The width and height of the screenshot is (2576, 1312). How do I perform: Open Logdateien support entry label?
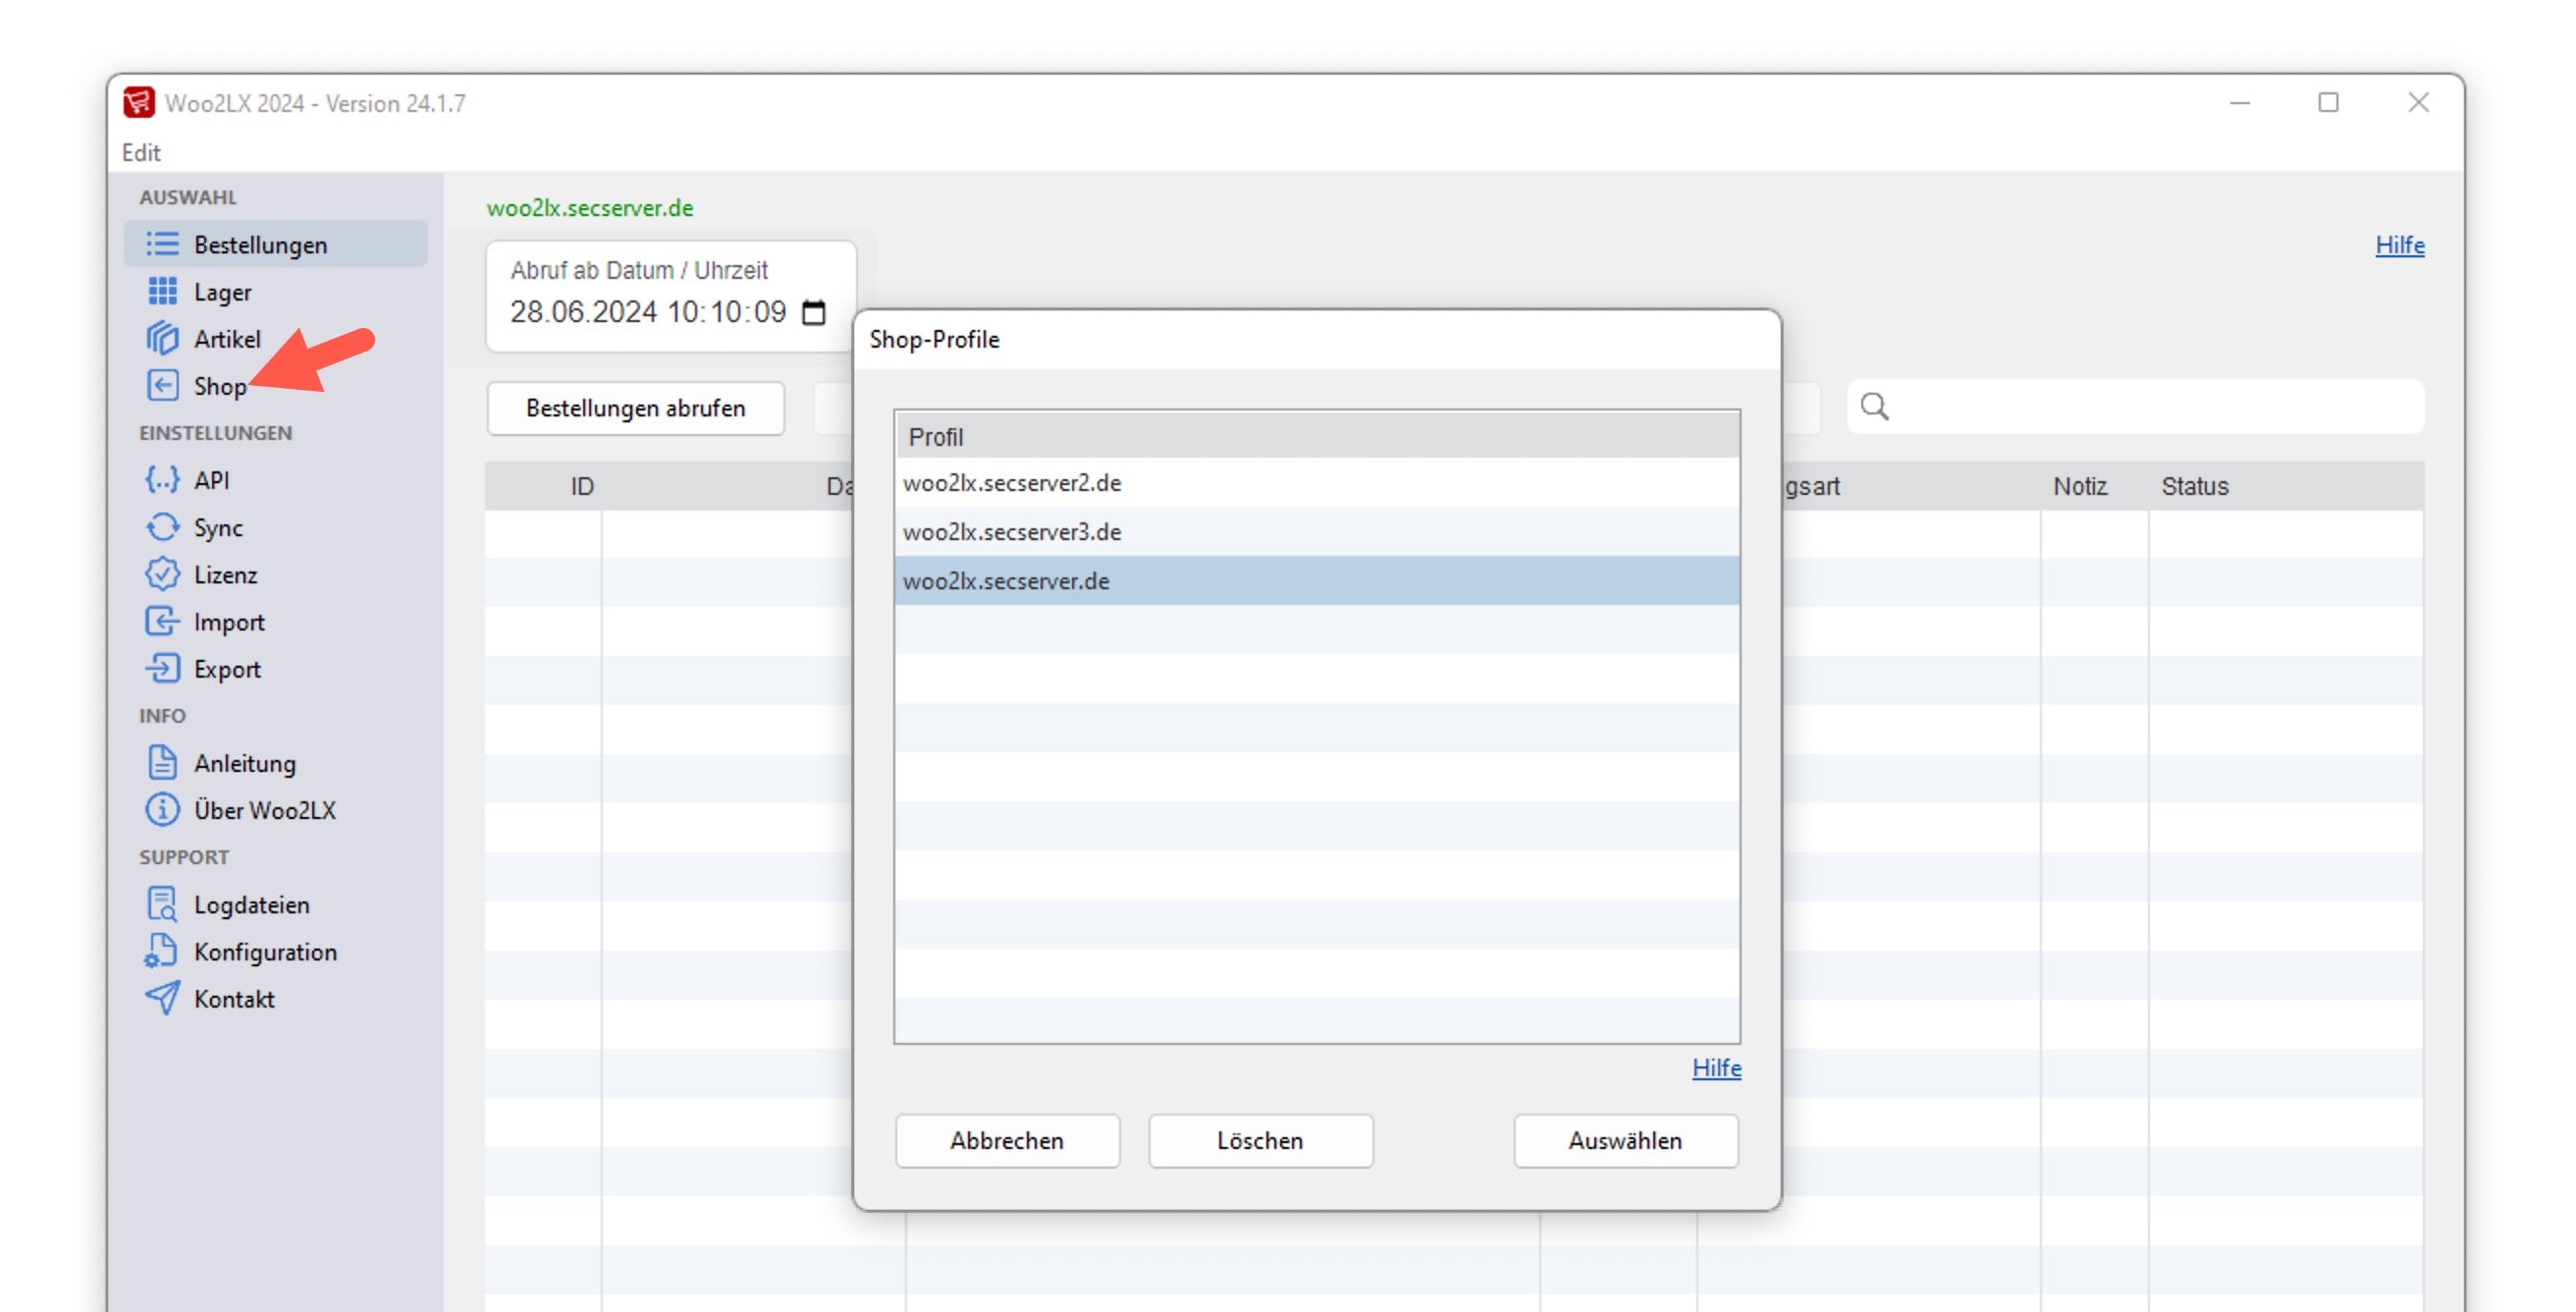tap(252, 905)
